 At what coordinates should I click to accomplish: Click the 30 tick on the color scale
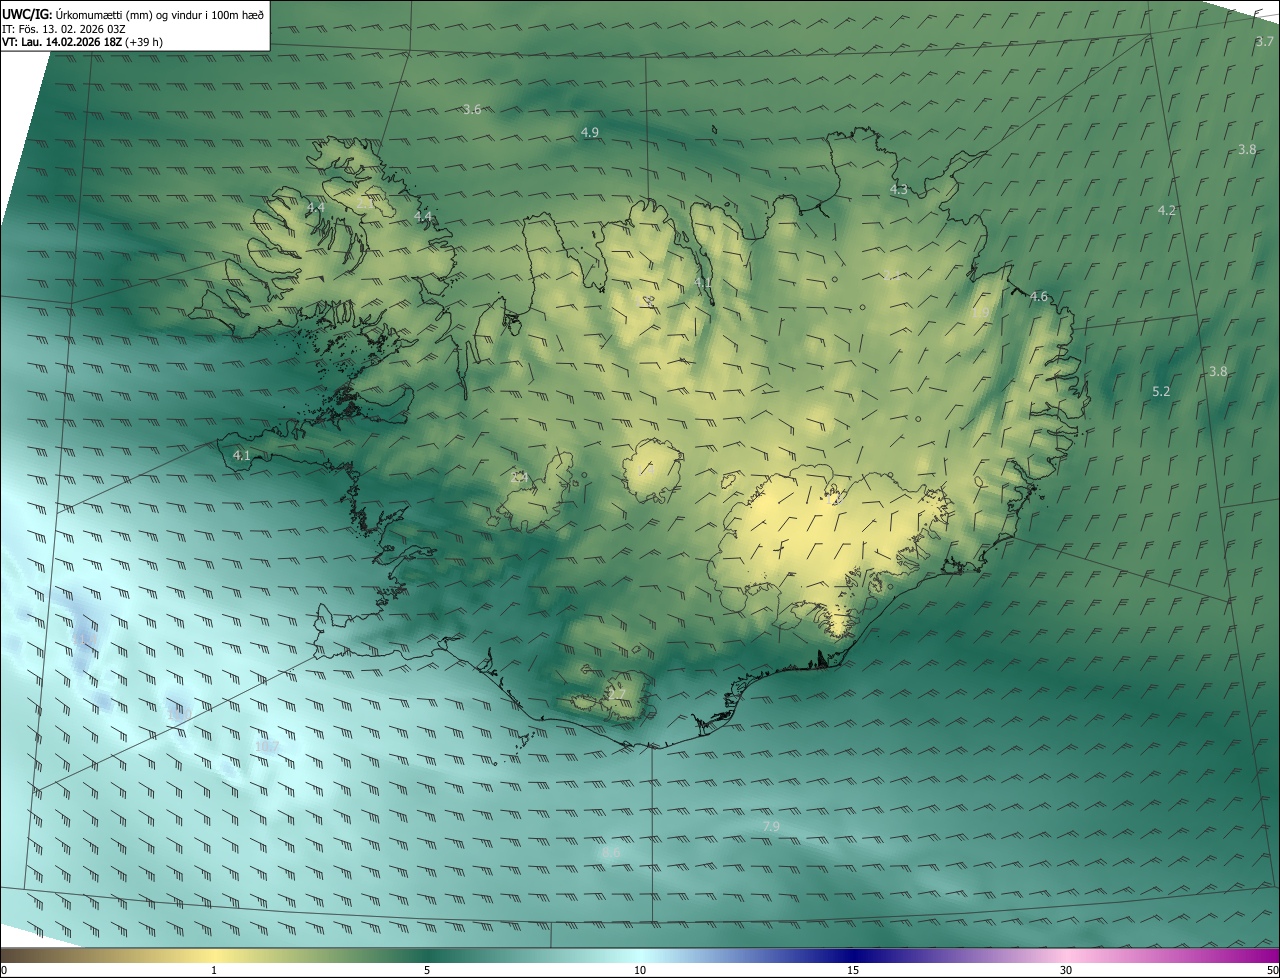(1066, 970)
